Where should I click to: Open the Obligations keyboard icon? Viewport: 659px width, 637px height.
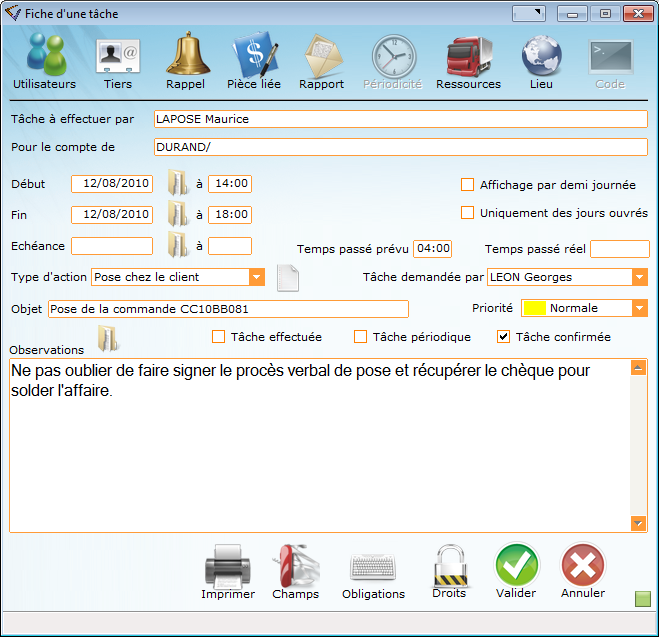(x=373, y=567)
